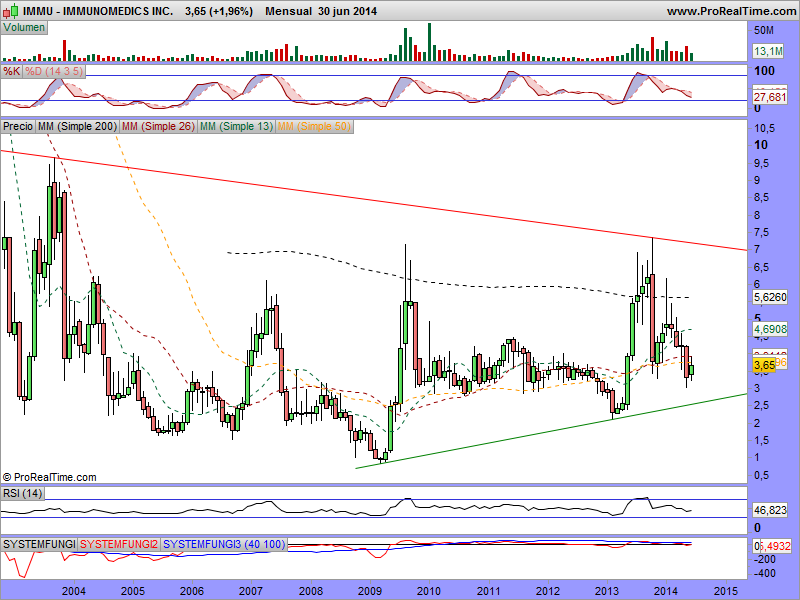Screen dimensions: 800x600
Task: Click the 2004 year label
Action: click(x=73, y=591)
